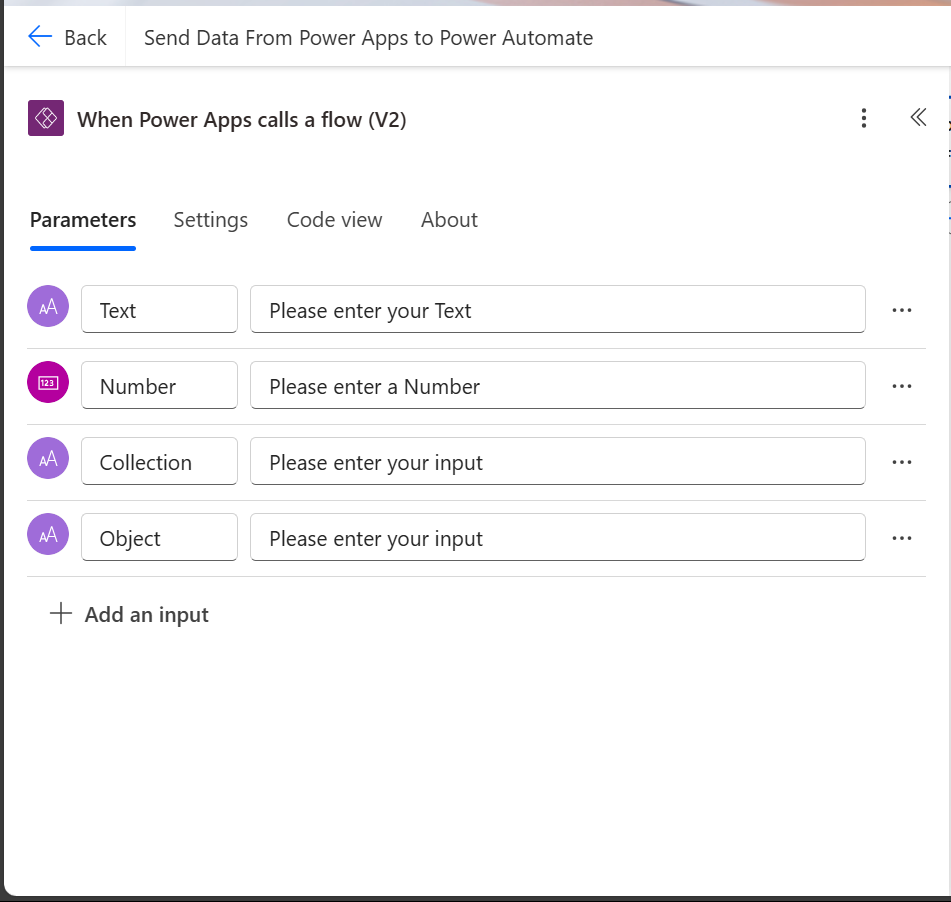951x902 pixels.
Task: Edit the Object input name field
Action: coord(160,537)
